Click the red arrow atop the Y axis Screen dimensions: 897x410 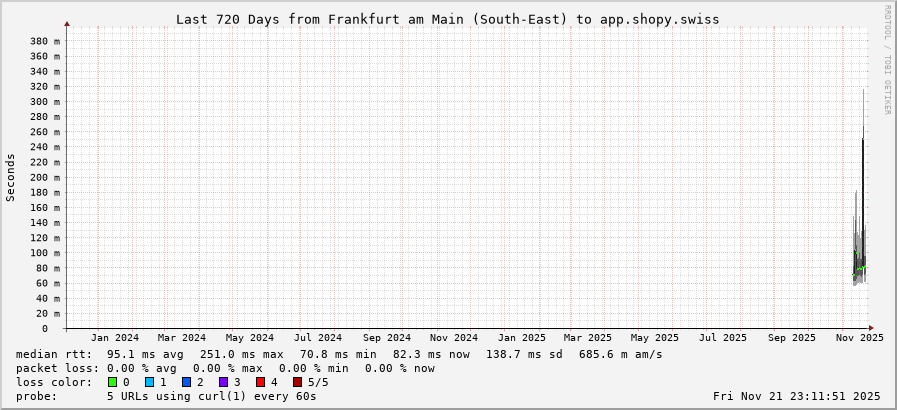tap(67, 23)
